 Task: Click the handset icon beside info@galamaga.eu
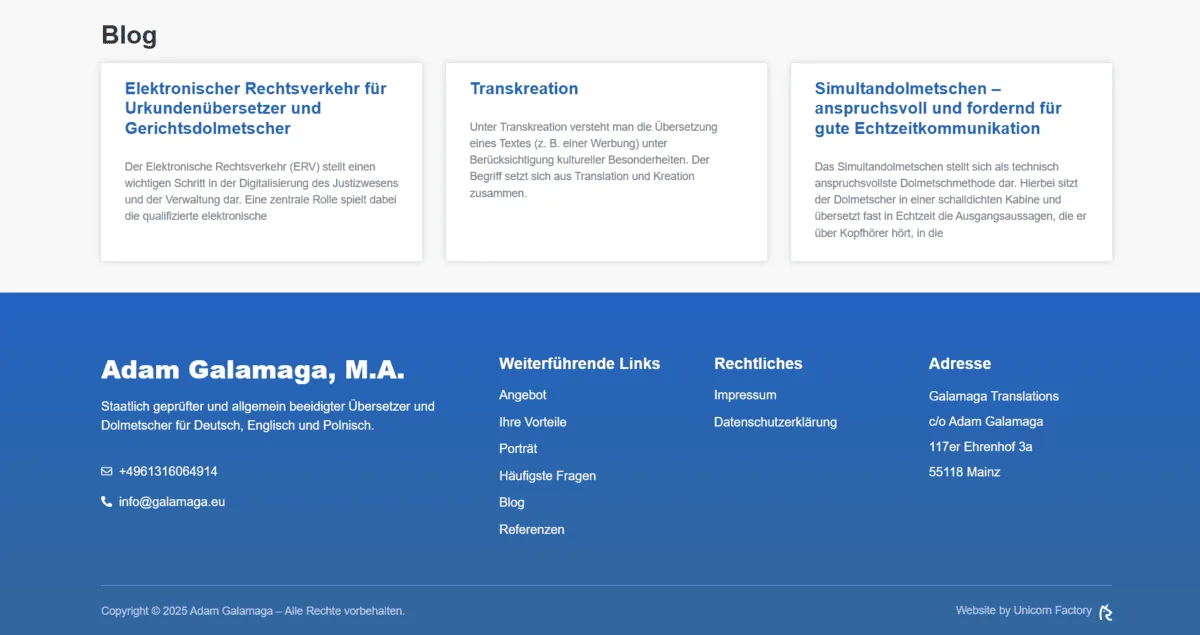coord(107,502)
